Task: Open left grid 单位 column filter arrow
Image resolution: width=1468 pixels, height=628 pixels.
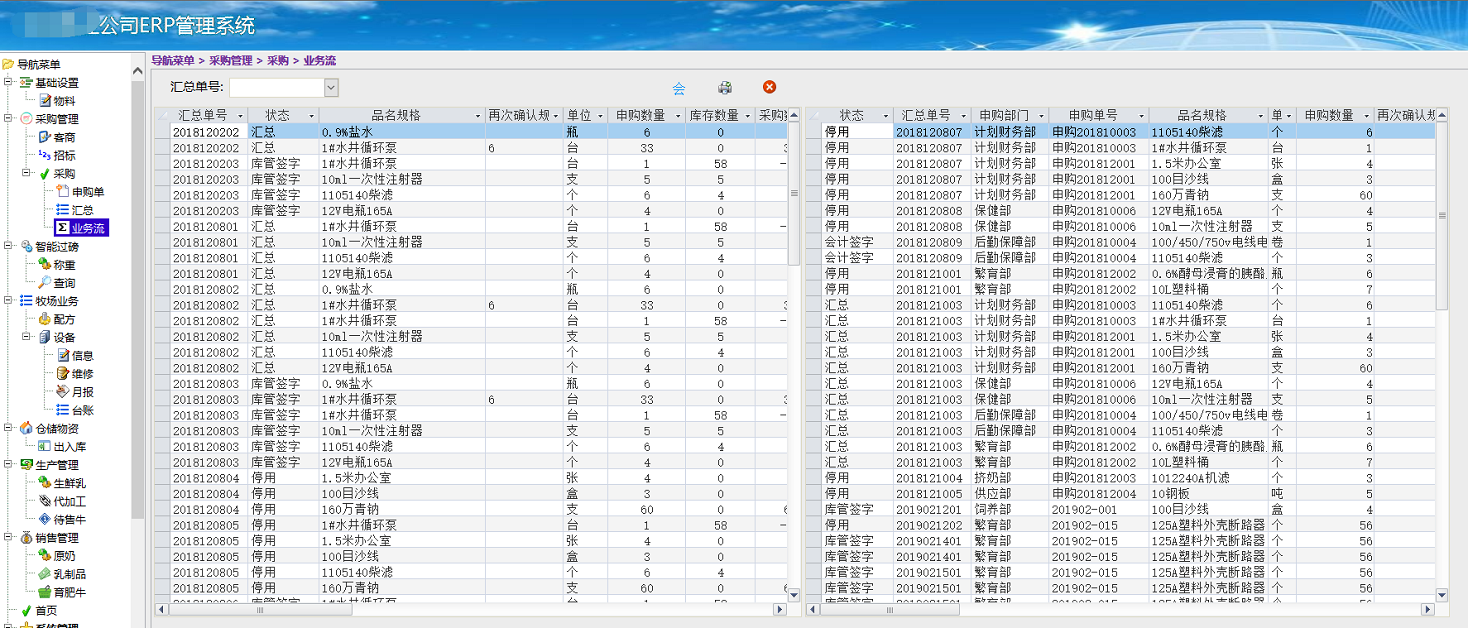Action: click(600, 116)
